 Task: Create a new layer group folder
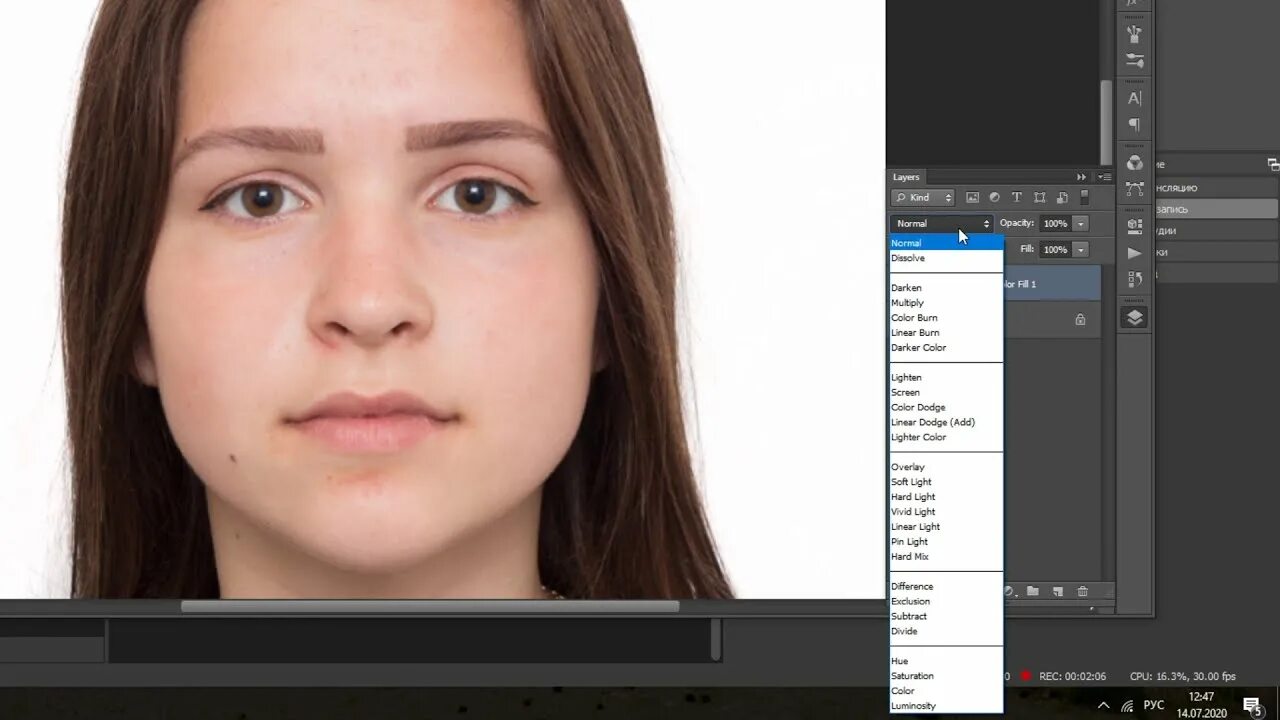tap(1033, 592)
